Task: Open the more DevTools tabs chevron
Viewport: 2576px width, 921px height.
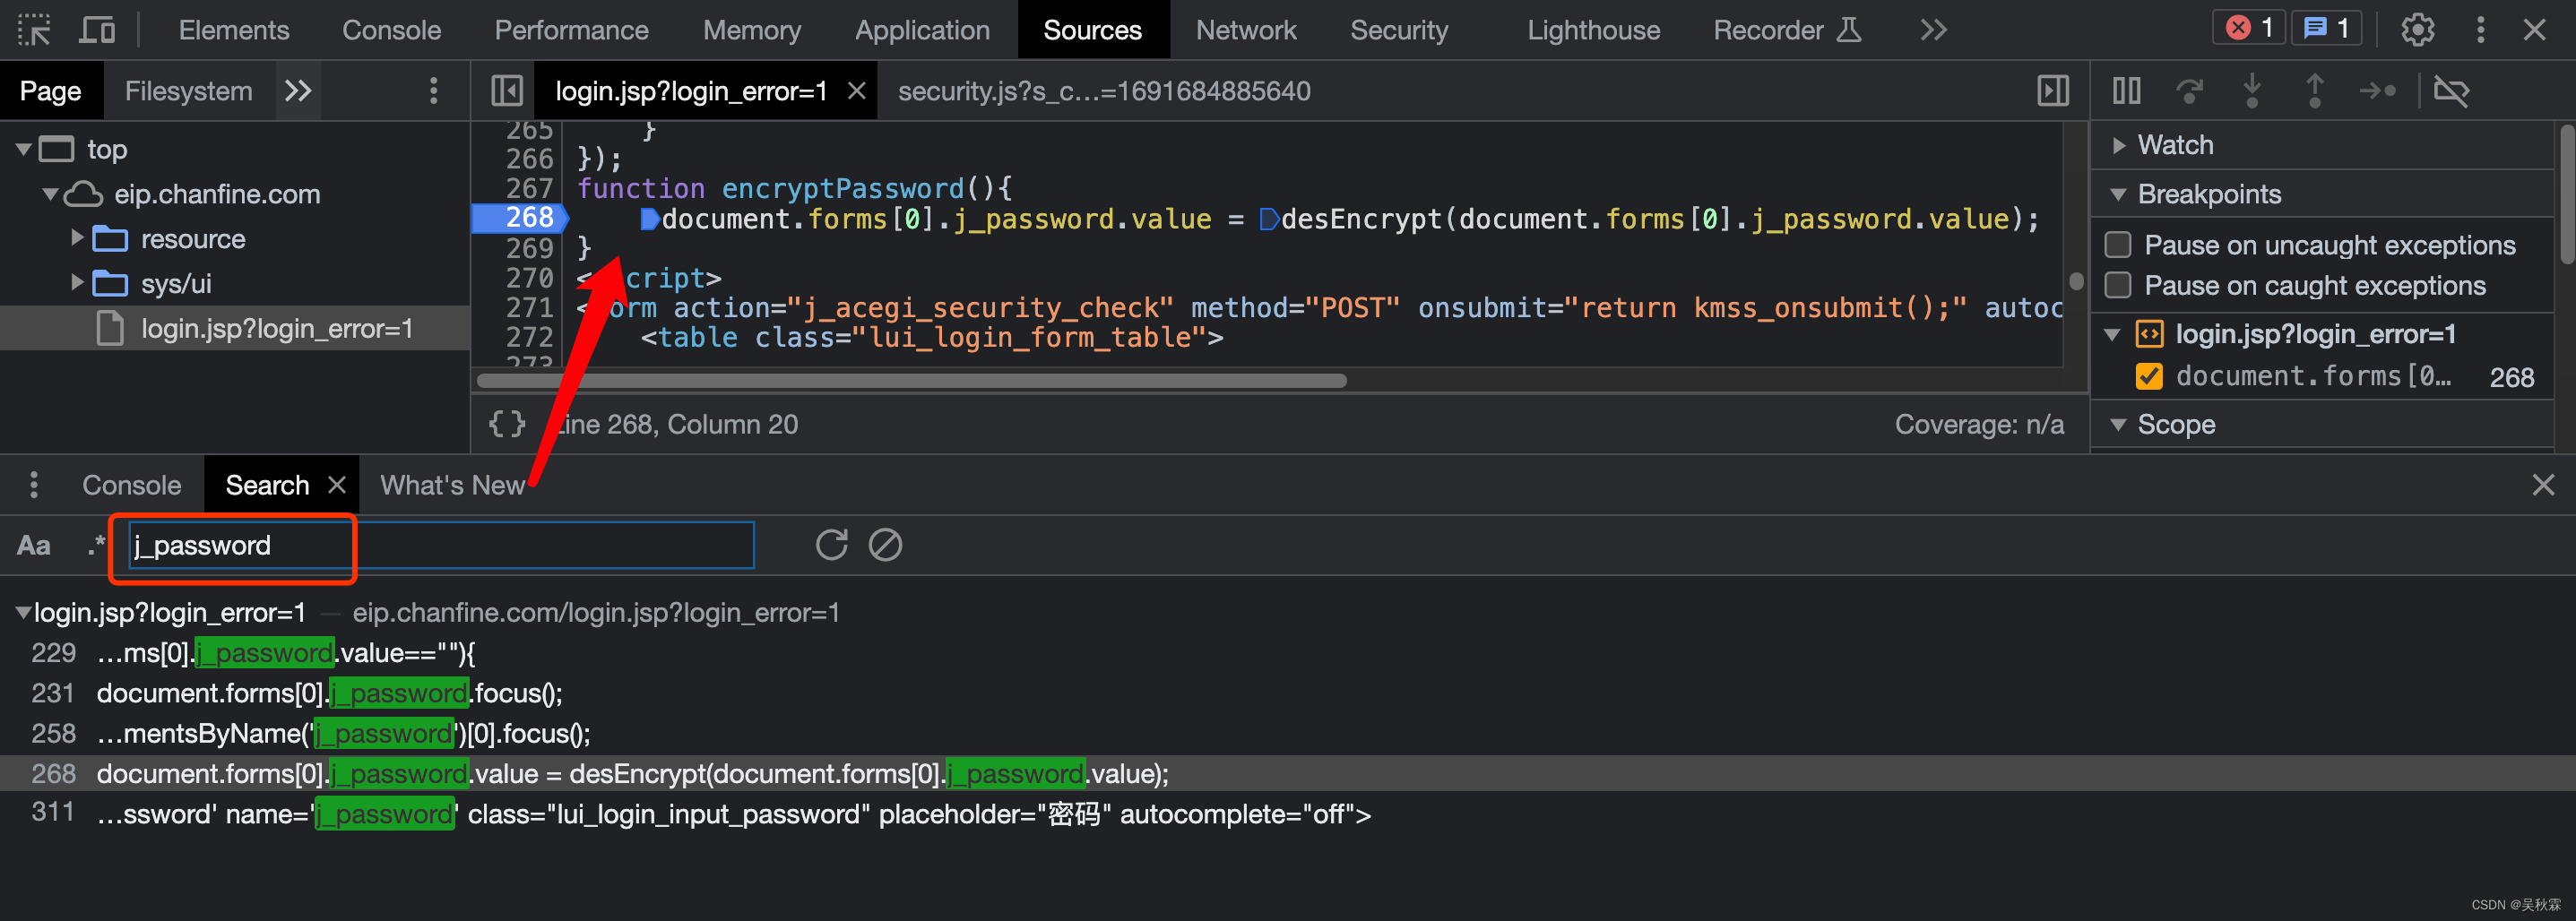Action: click(x=1933, y=30)
